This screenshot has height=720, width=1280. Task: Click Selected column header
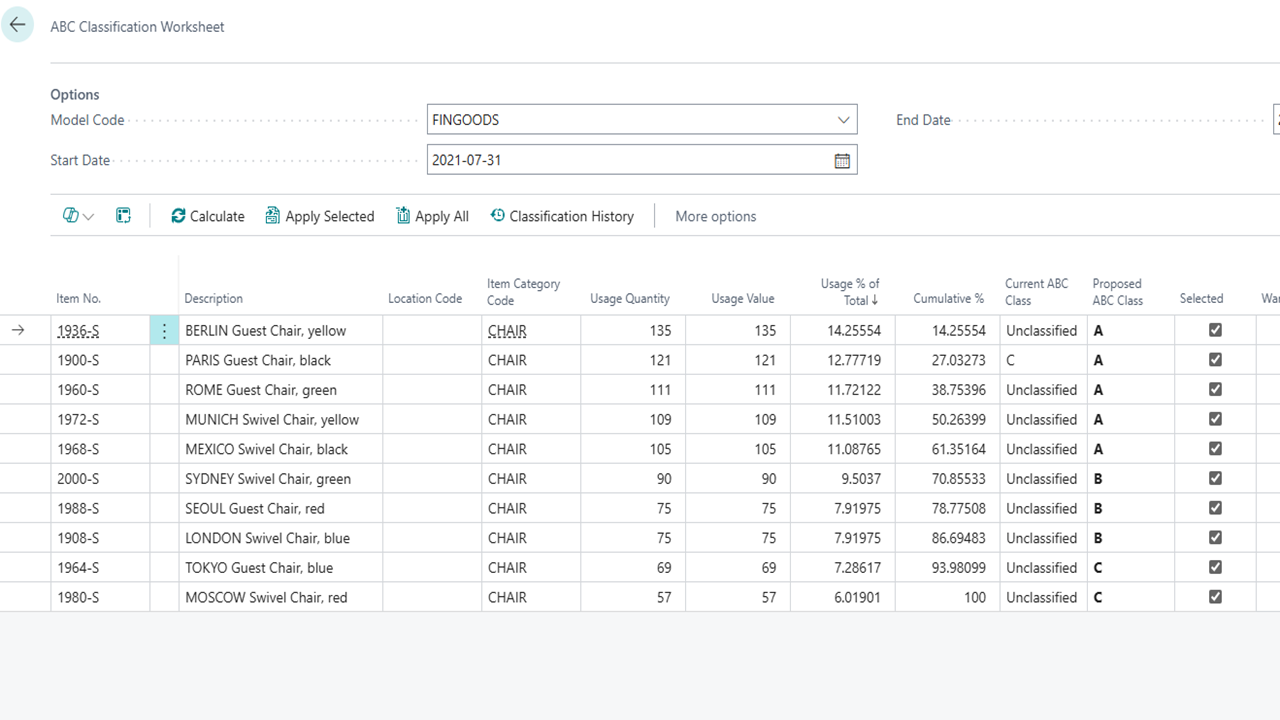coord(1201,299)
